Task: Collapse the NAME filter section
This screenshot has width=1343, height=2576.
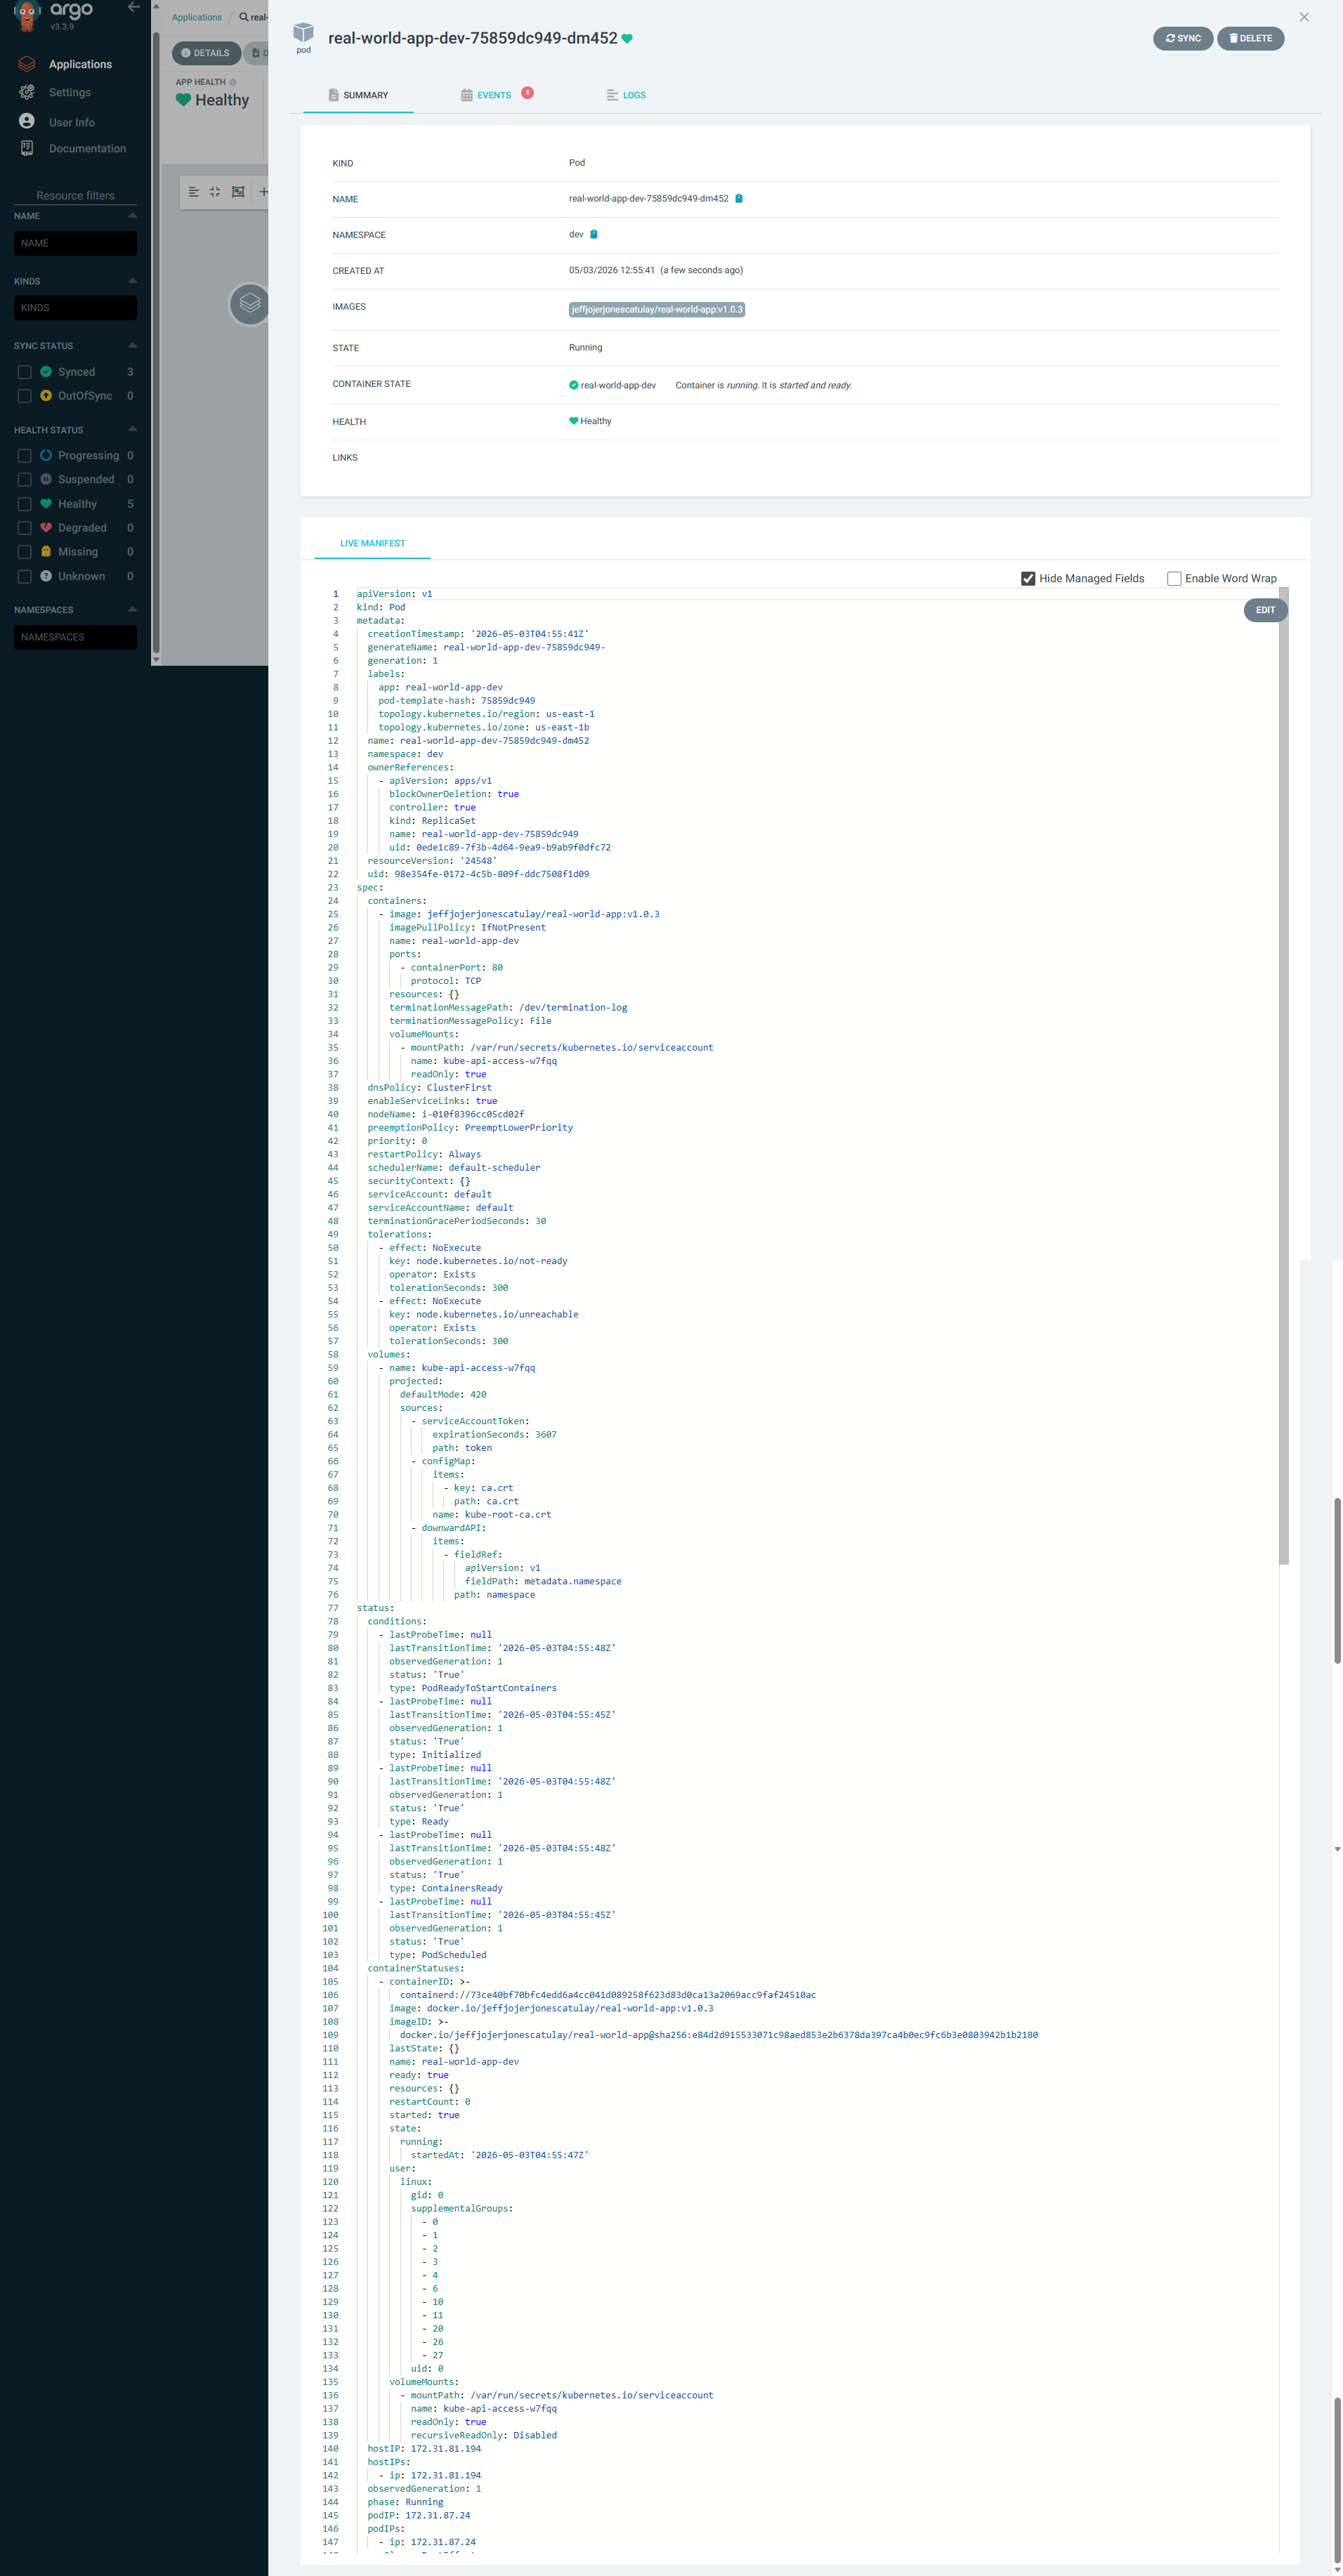Action: point(132,215)
